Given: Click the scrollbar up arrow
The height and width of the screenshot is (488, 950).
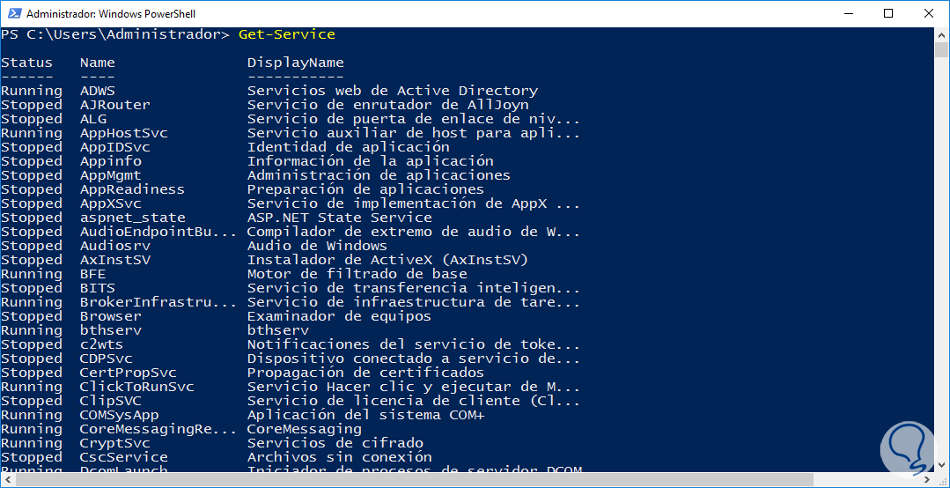Looking at the screenshot, I should (x=941, y=36).
